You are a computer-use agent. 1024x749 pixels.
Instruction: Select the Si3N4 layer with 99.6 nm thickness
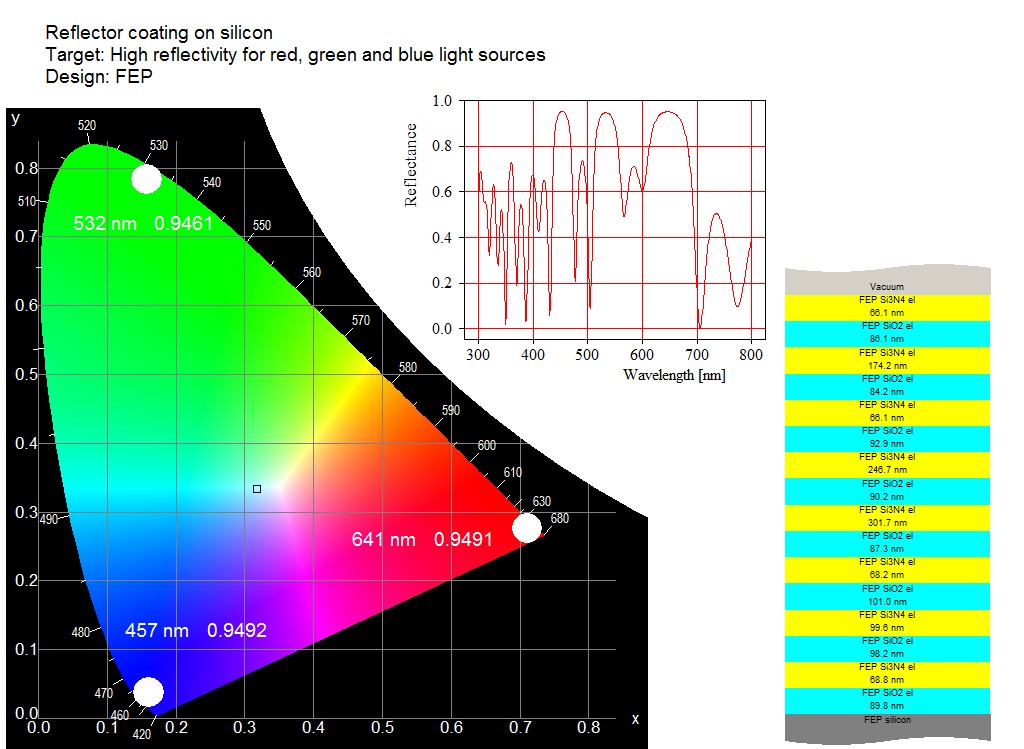click(x=887, y=622)
